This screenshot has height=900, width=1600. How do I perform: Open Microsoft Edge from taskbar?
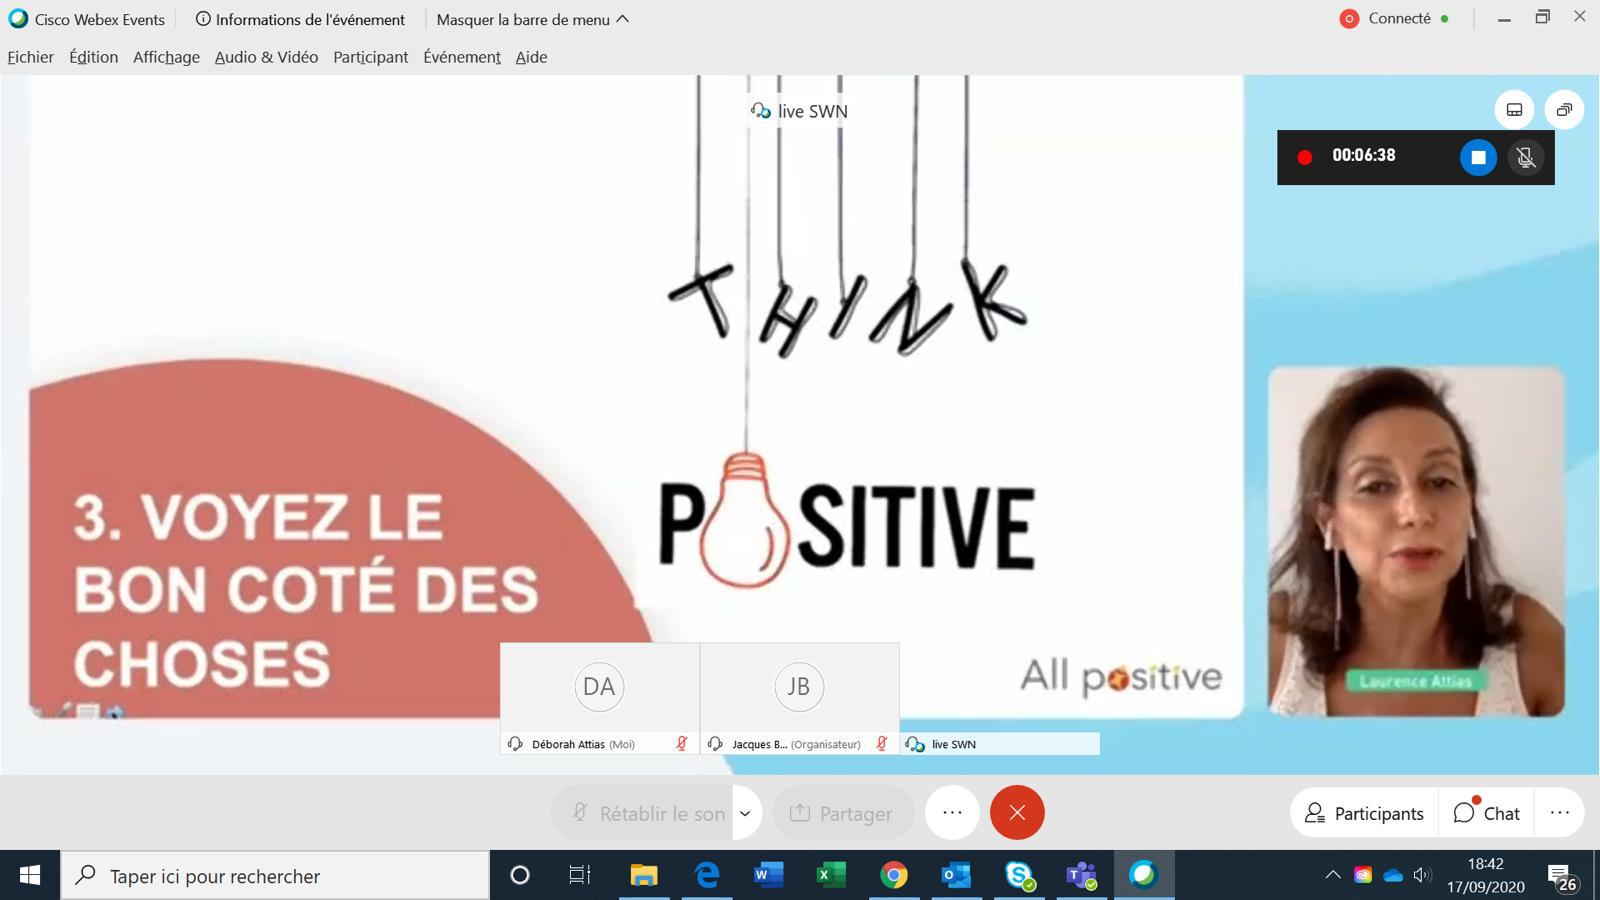click(x=707, y=875)
